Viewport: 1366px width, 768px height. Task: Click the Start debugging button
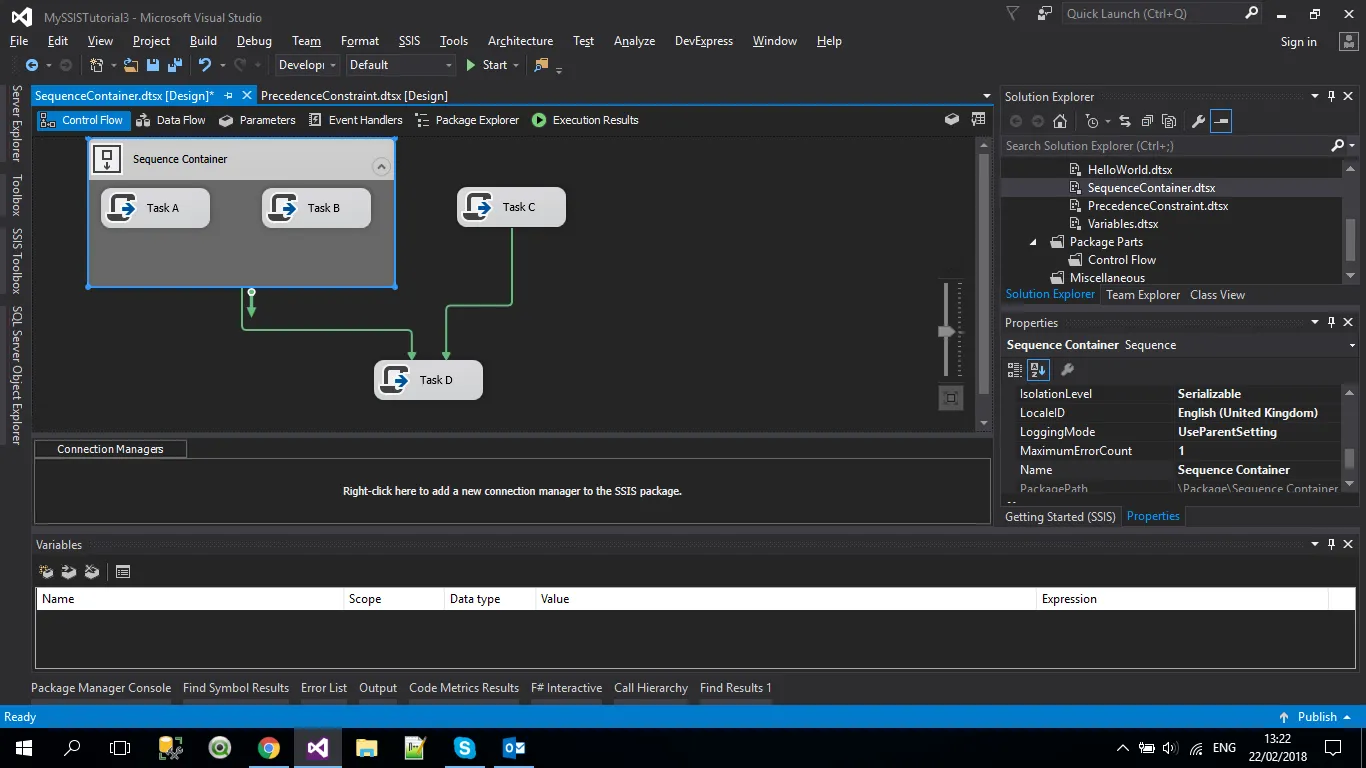point(487,65)
